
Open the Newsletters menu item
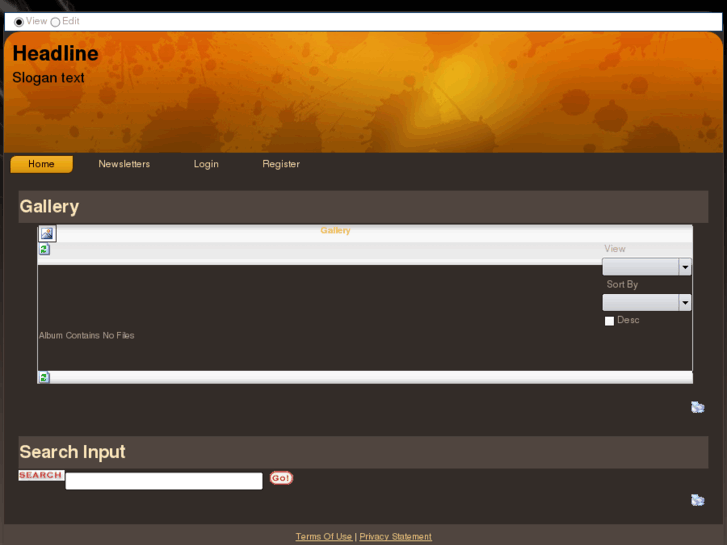point(124,164)
